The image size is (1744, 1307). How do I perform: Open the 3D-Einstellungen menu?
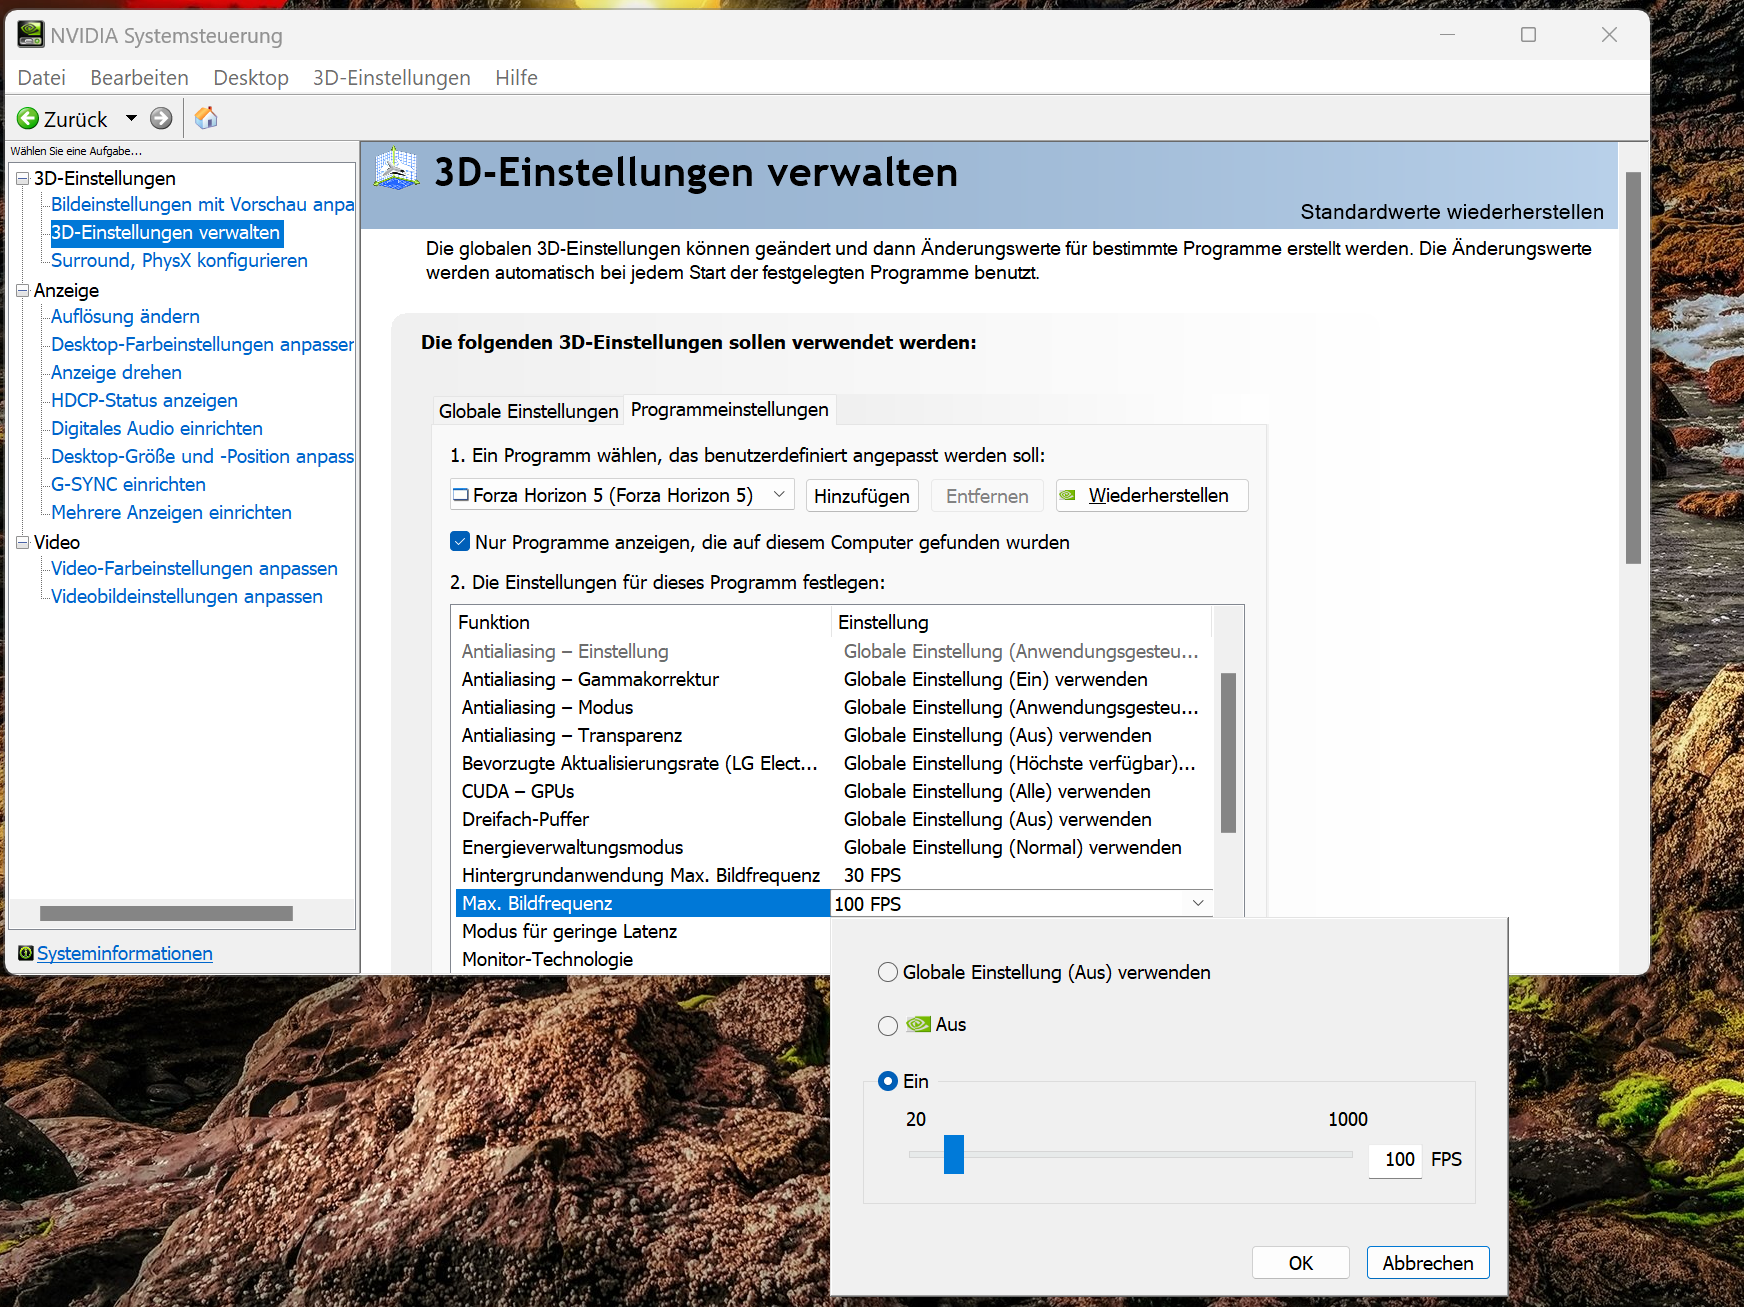click(x=392, y=78)
